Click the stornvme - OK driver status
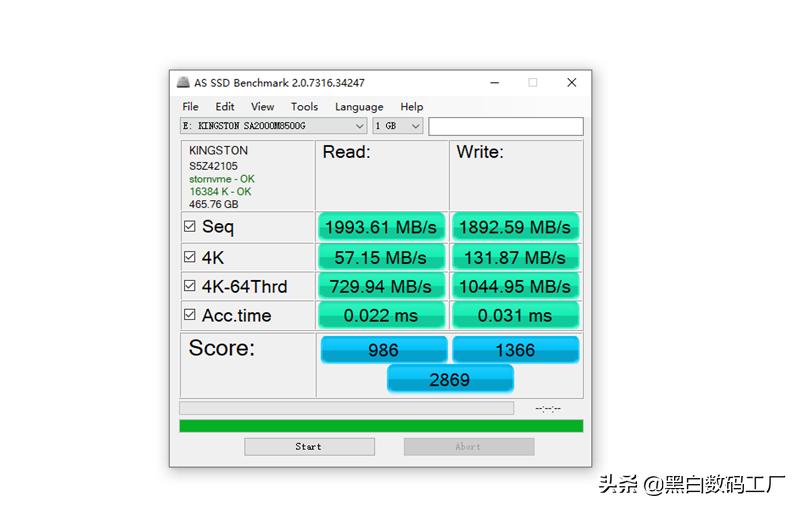800x509 pixels. click(x=221, y=179)
